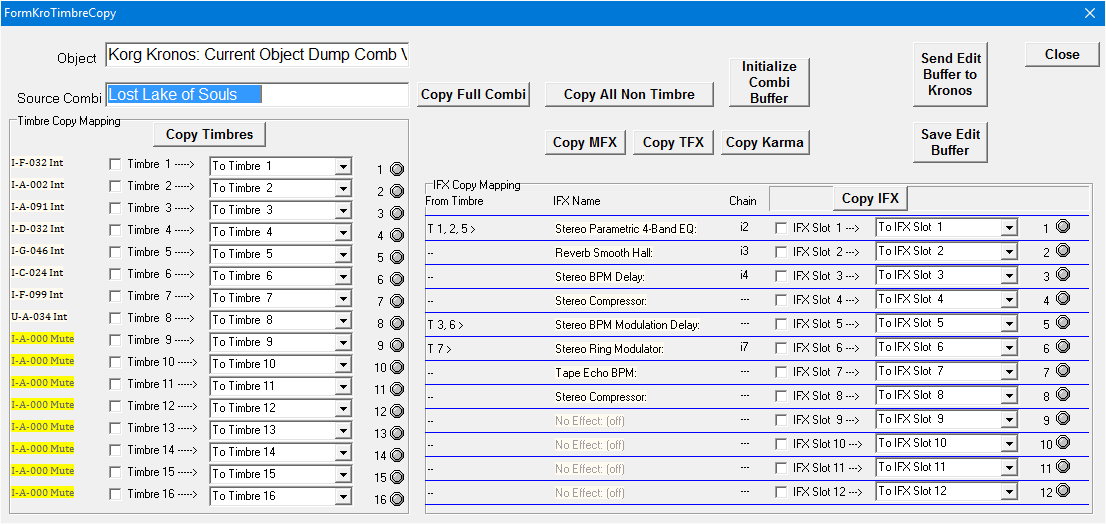Click the round indicator beside Timbre 5
This screenshot has height=524, width=1106.
pos(397,257)
